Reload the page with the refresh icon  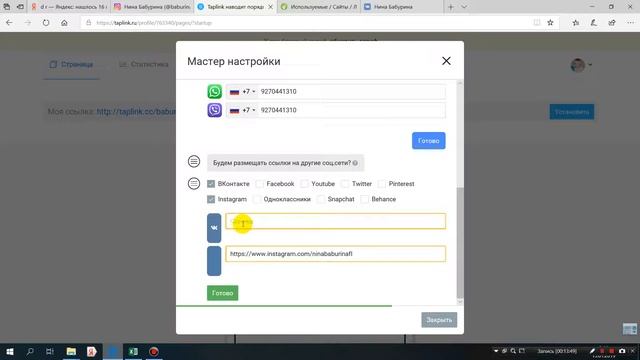46,23
